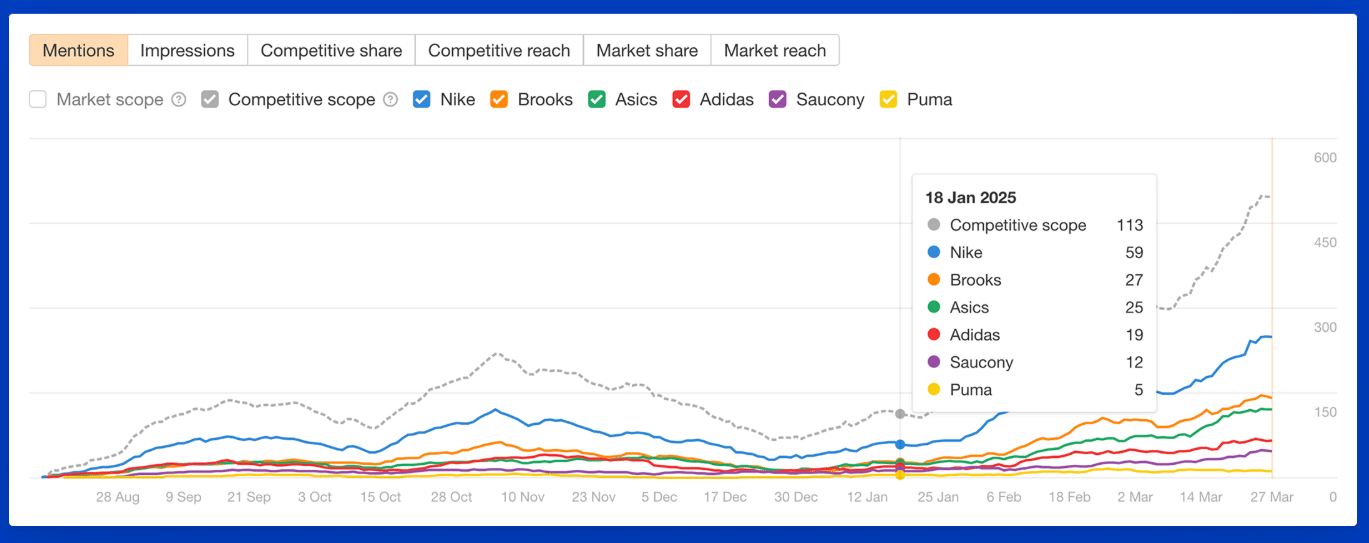Open Competitive scope help icon
The height and width of the screenshot is (543, 1369).
coord(391,100)
